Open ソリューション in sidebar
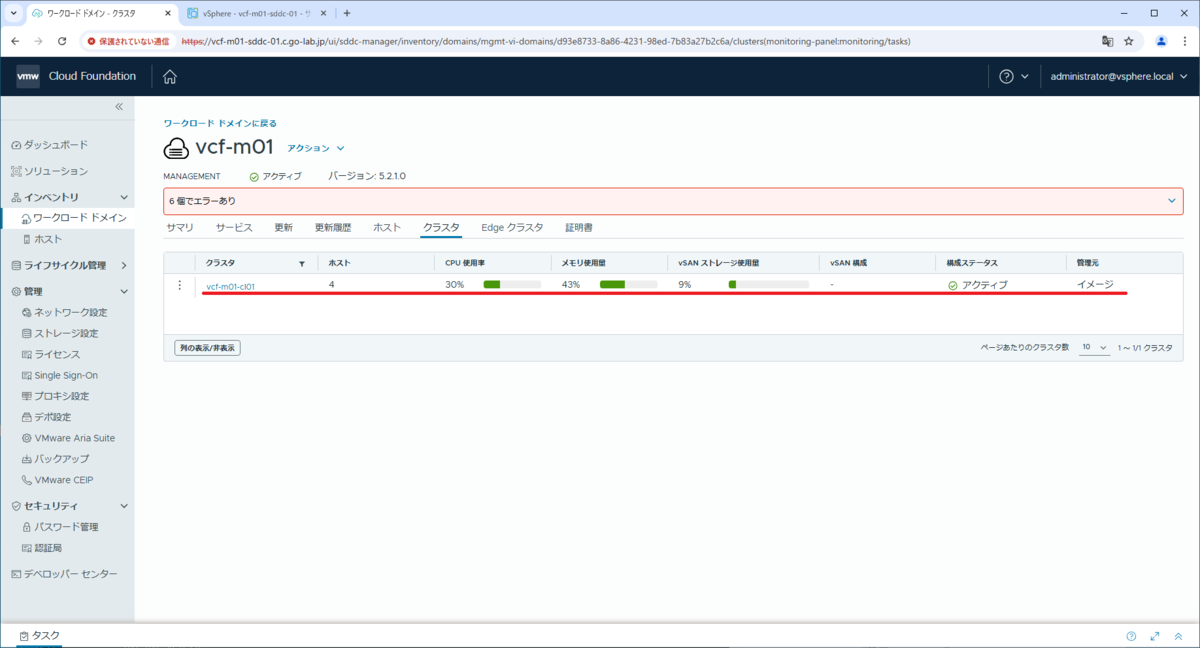 pos(49,171)
